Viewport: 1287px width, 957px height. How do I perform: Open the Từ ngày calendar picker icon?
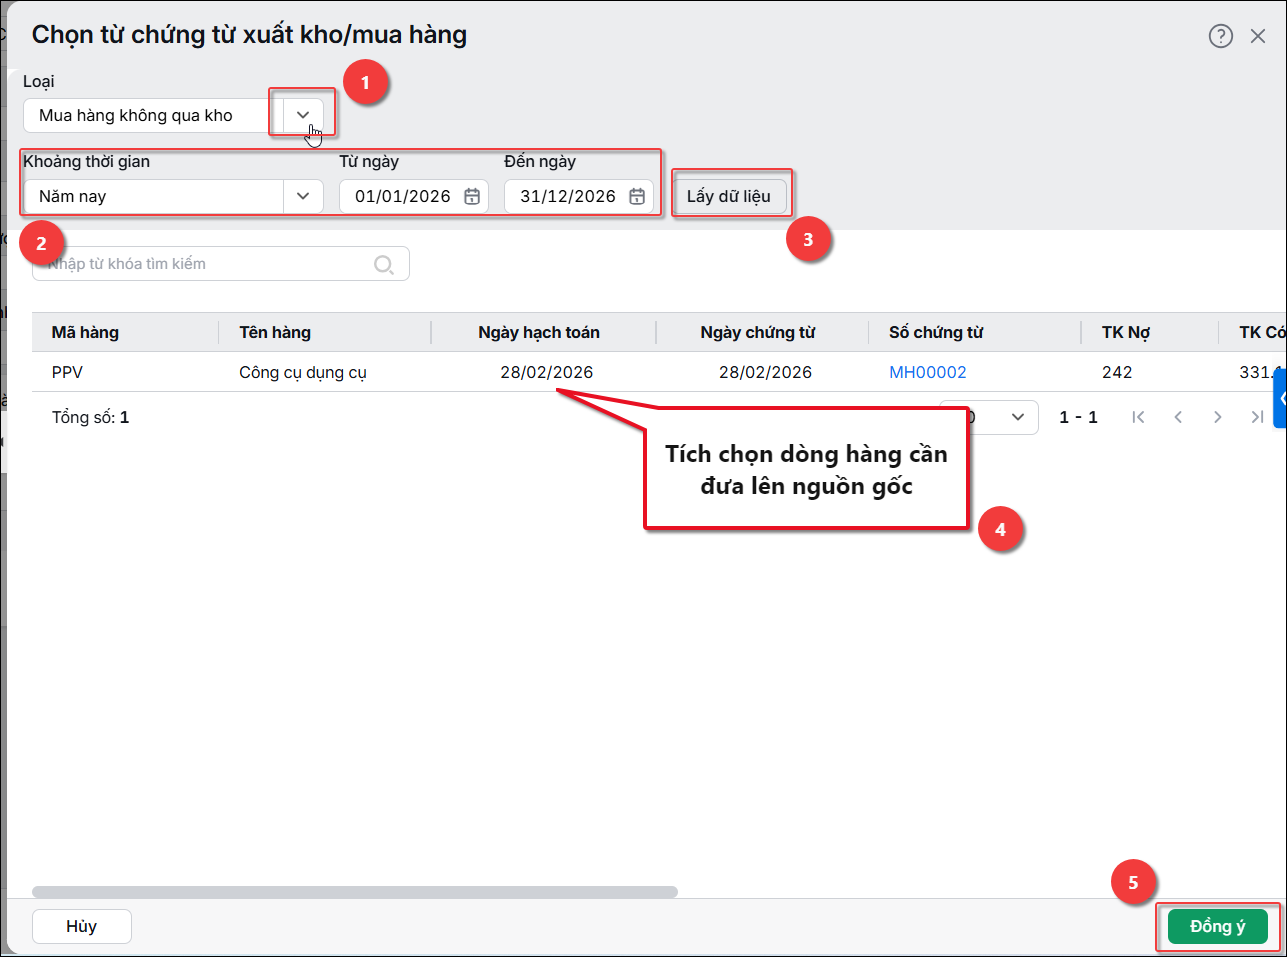tap(472, 196)
